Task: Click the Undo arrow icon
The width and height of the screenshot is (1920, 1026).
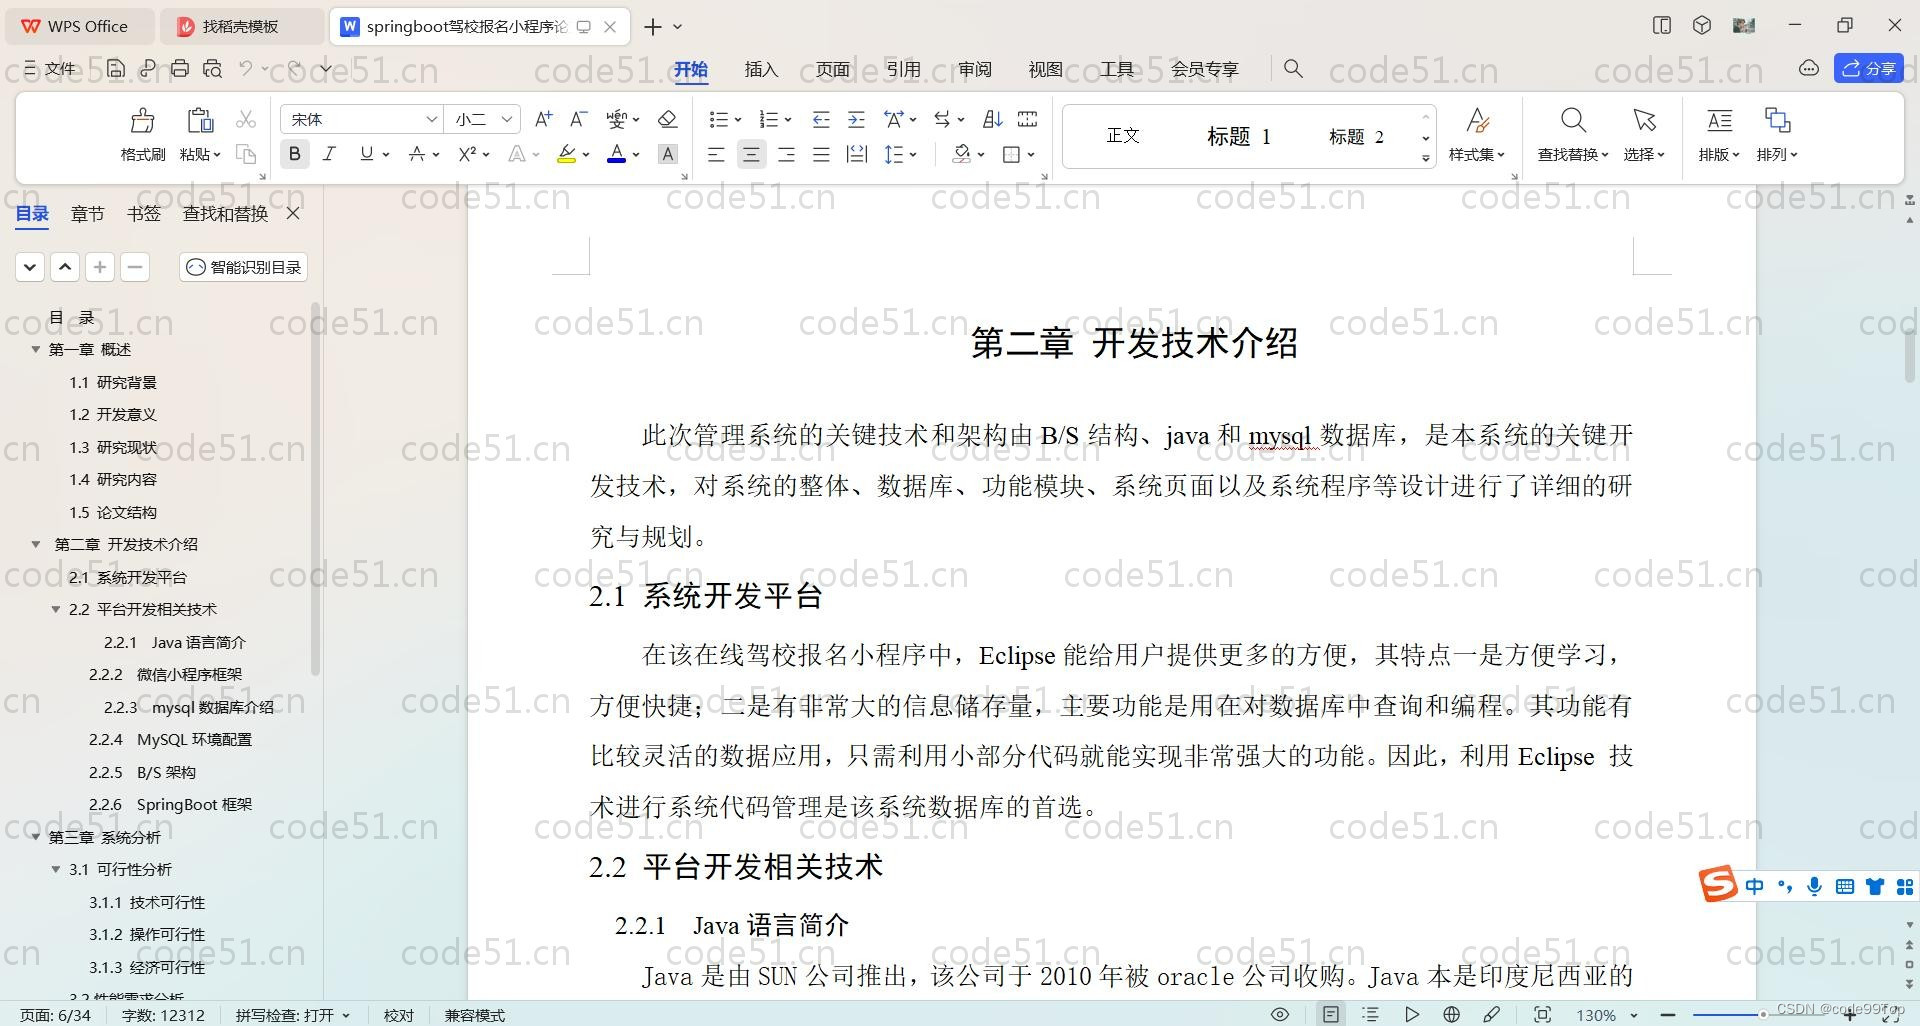Action: [x=245, y=68]
